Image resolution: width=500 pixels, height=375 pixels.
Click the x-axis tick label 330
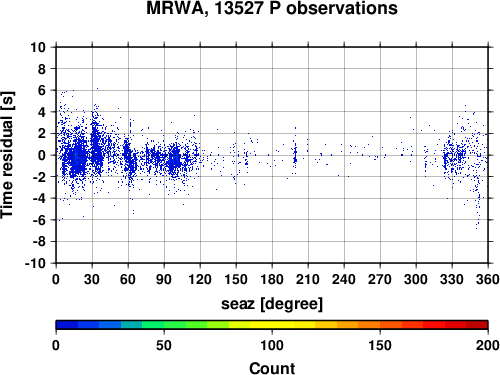point(452,279)
